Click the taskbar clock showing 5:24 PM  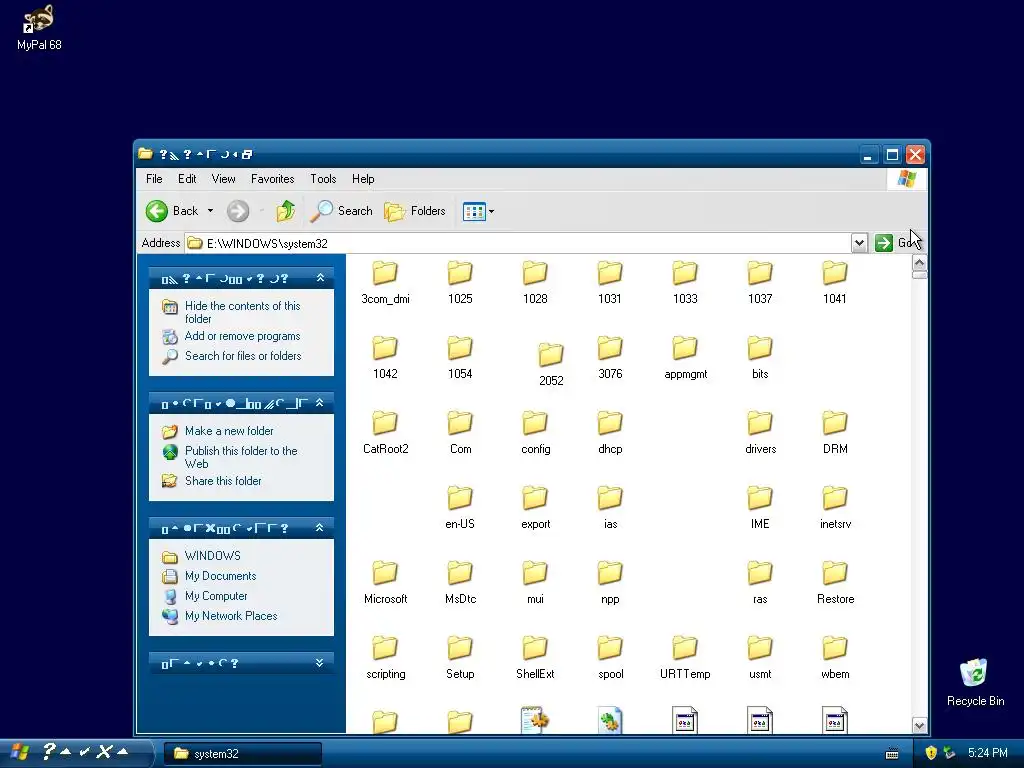(987, 753)
